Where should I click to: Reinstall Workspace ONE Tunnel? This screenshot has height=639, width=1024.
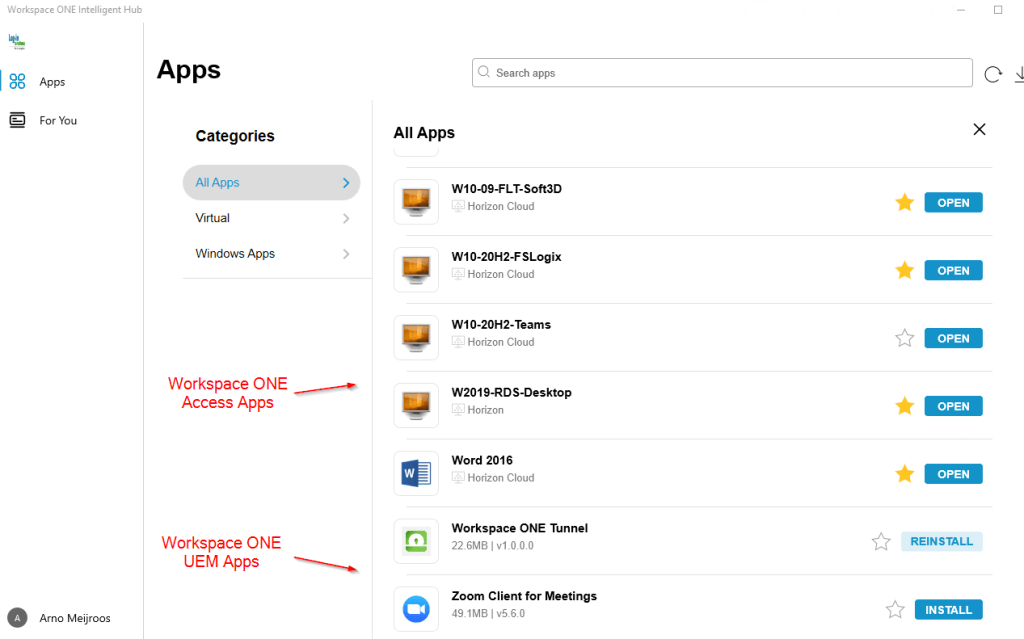pos(941,541)
